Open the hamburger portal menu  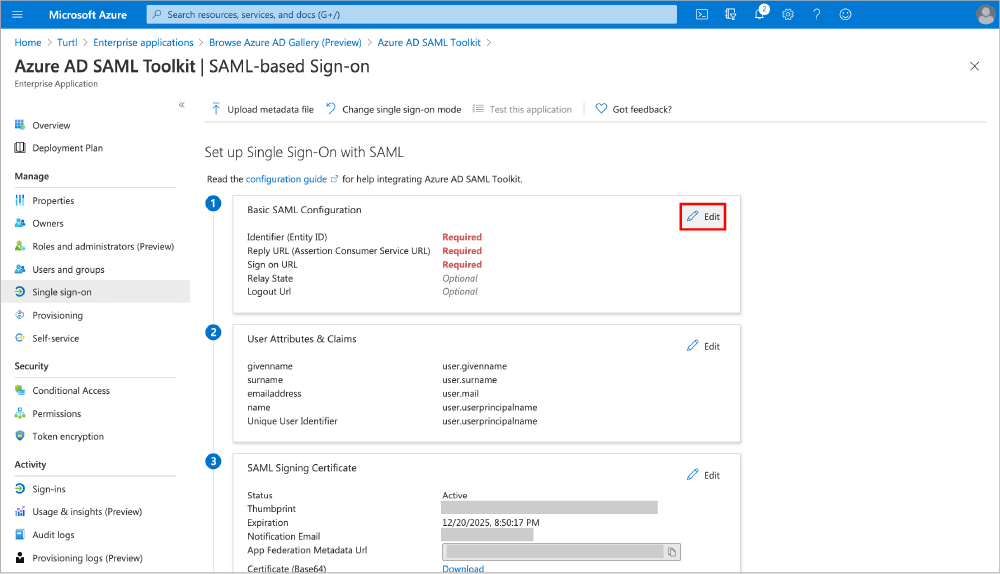20,14
